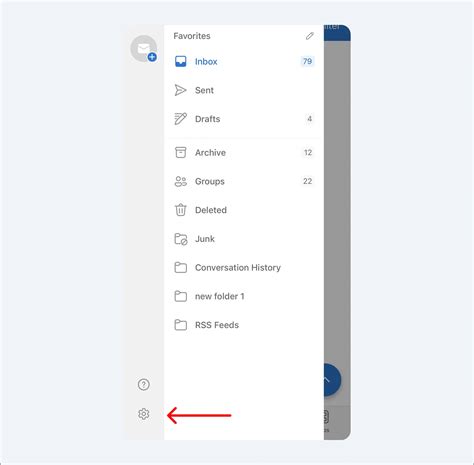Screen dimensions: 474x465
Task: Tap the blue compose floating button
Action: coord(332,380)
